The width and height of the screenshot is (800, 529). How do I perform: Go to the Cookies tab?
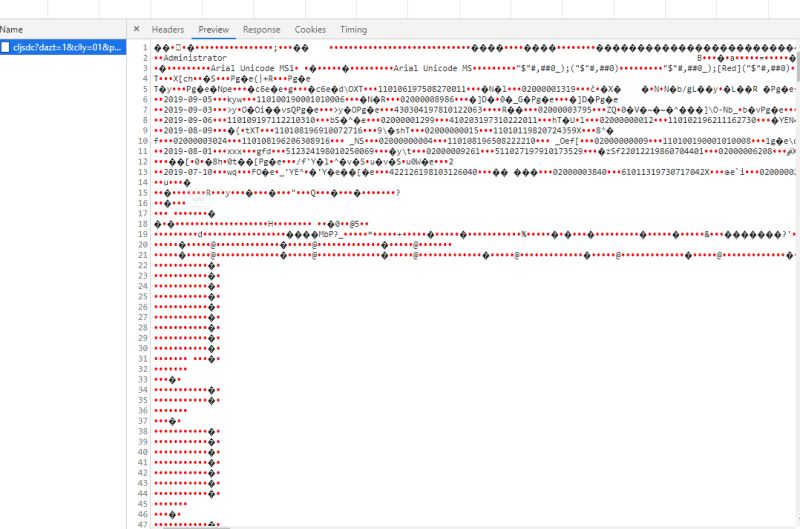[310, 30]
